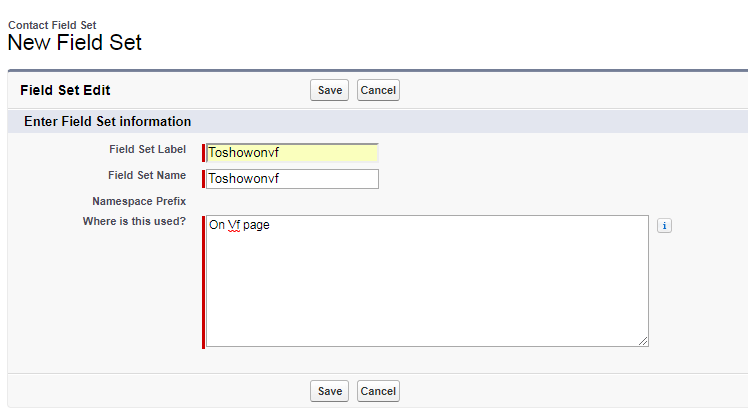This screenshot has height=410, width=748.
Task: Focus the Field Set Label input
Action: coord(292,153)
